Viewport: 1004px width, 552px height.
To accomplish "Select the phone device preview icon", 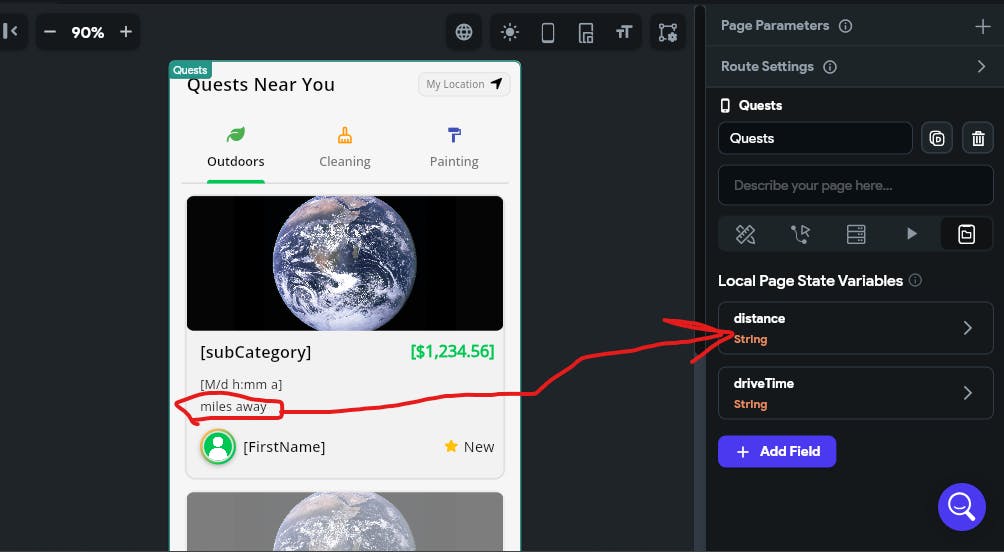I will [548, 32].
